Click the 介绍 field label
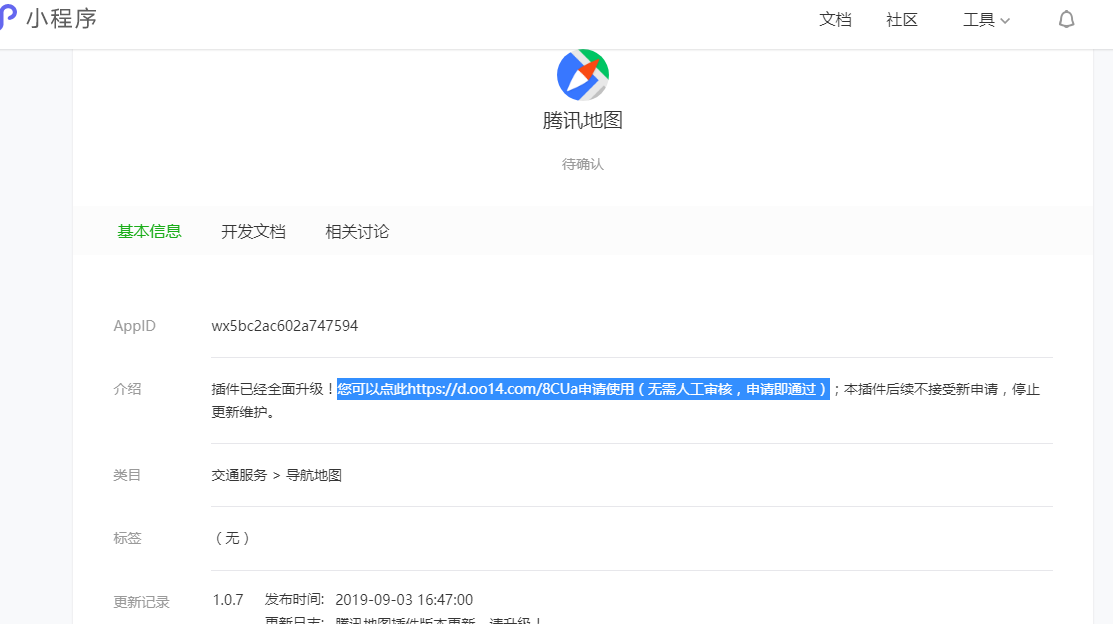The width and height of the screenshot is (1113, 624). (127, 389)
